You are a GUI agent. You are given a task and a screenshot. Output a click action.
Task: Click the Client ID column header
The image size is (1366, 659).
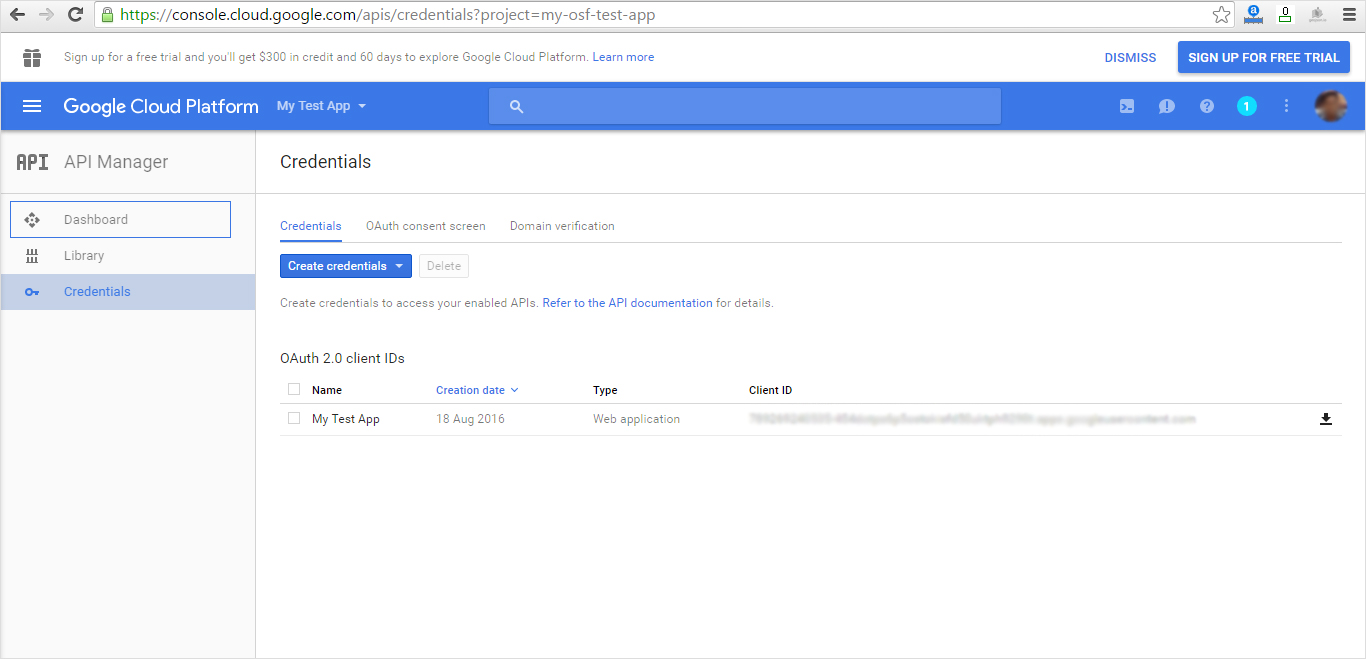[770, 390]
